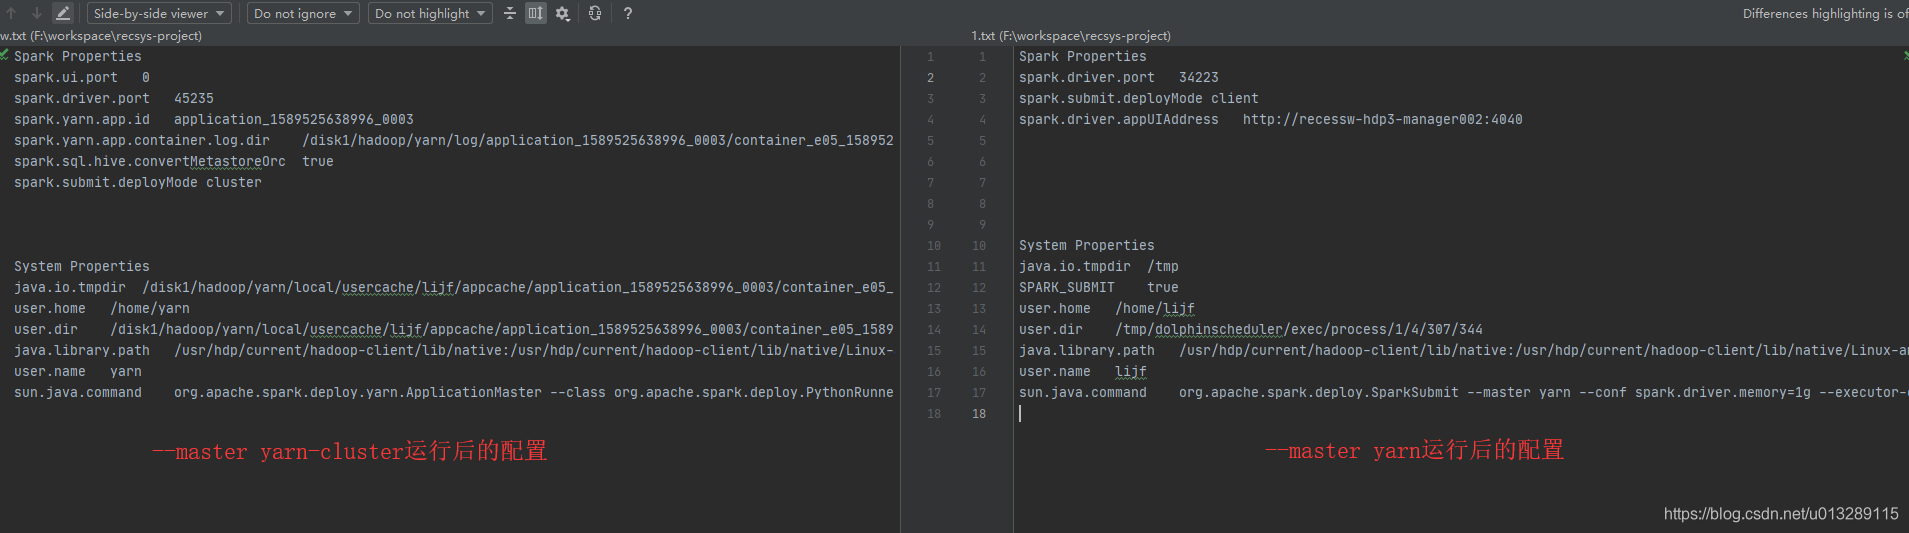Go to next difference arrow
The image size is (1909, 533).
(37, 13)
